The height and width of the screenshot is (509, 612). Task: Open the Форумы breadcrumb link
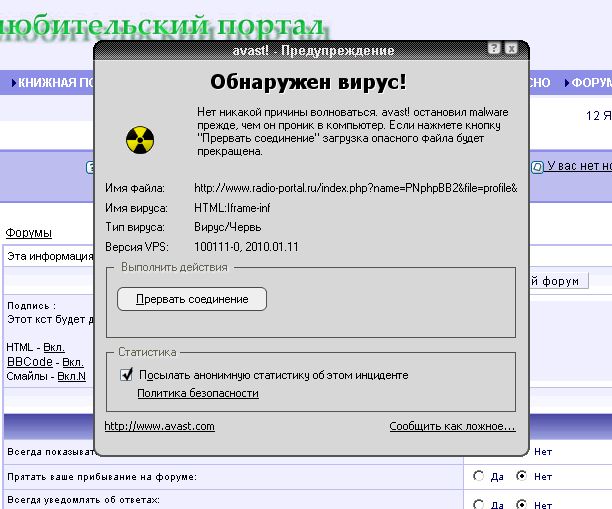point(28,233)
